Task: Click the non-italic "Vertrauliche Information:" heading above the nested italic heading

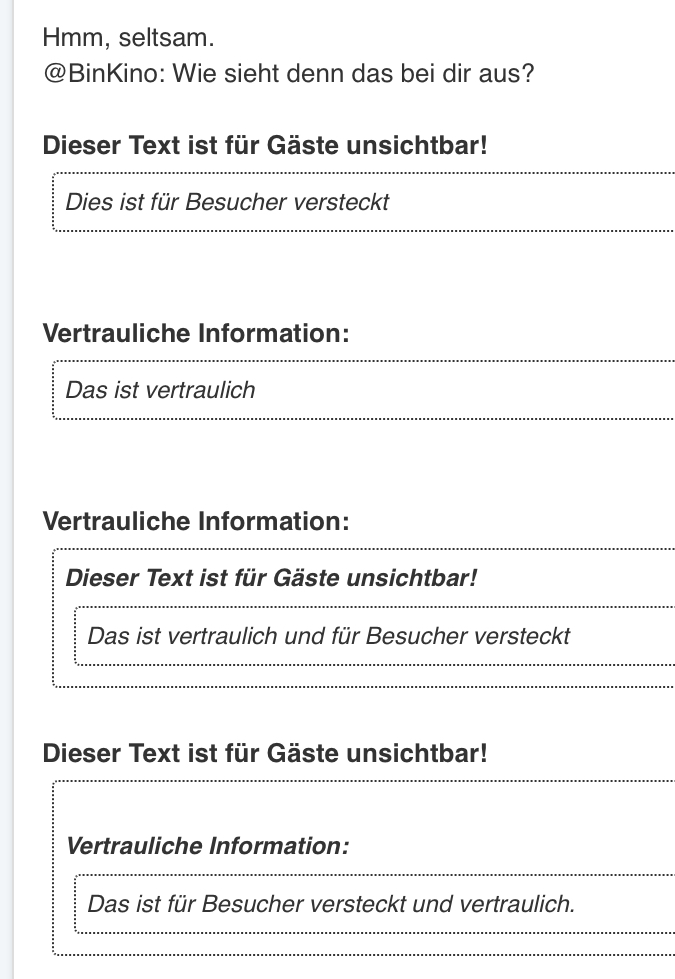Action: 196,521
